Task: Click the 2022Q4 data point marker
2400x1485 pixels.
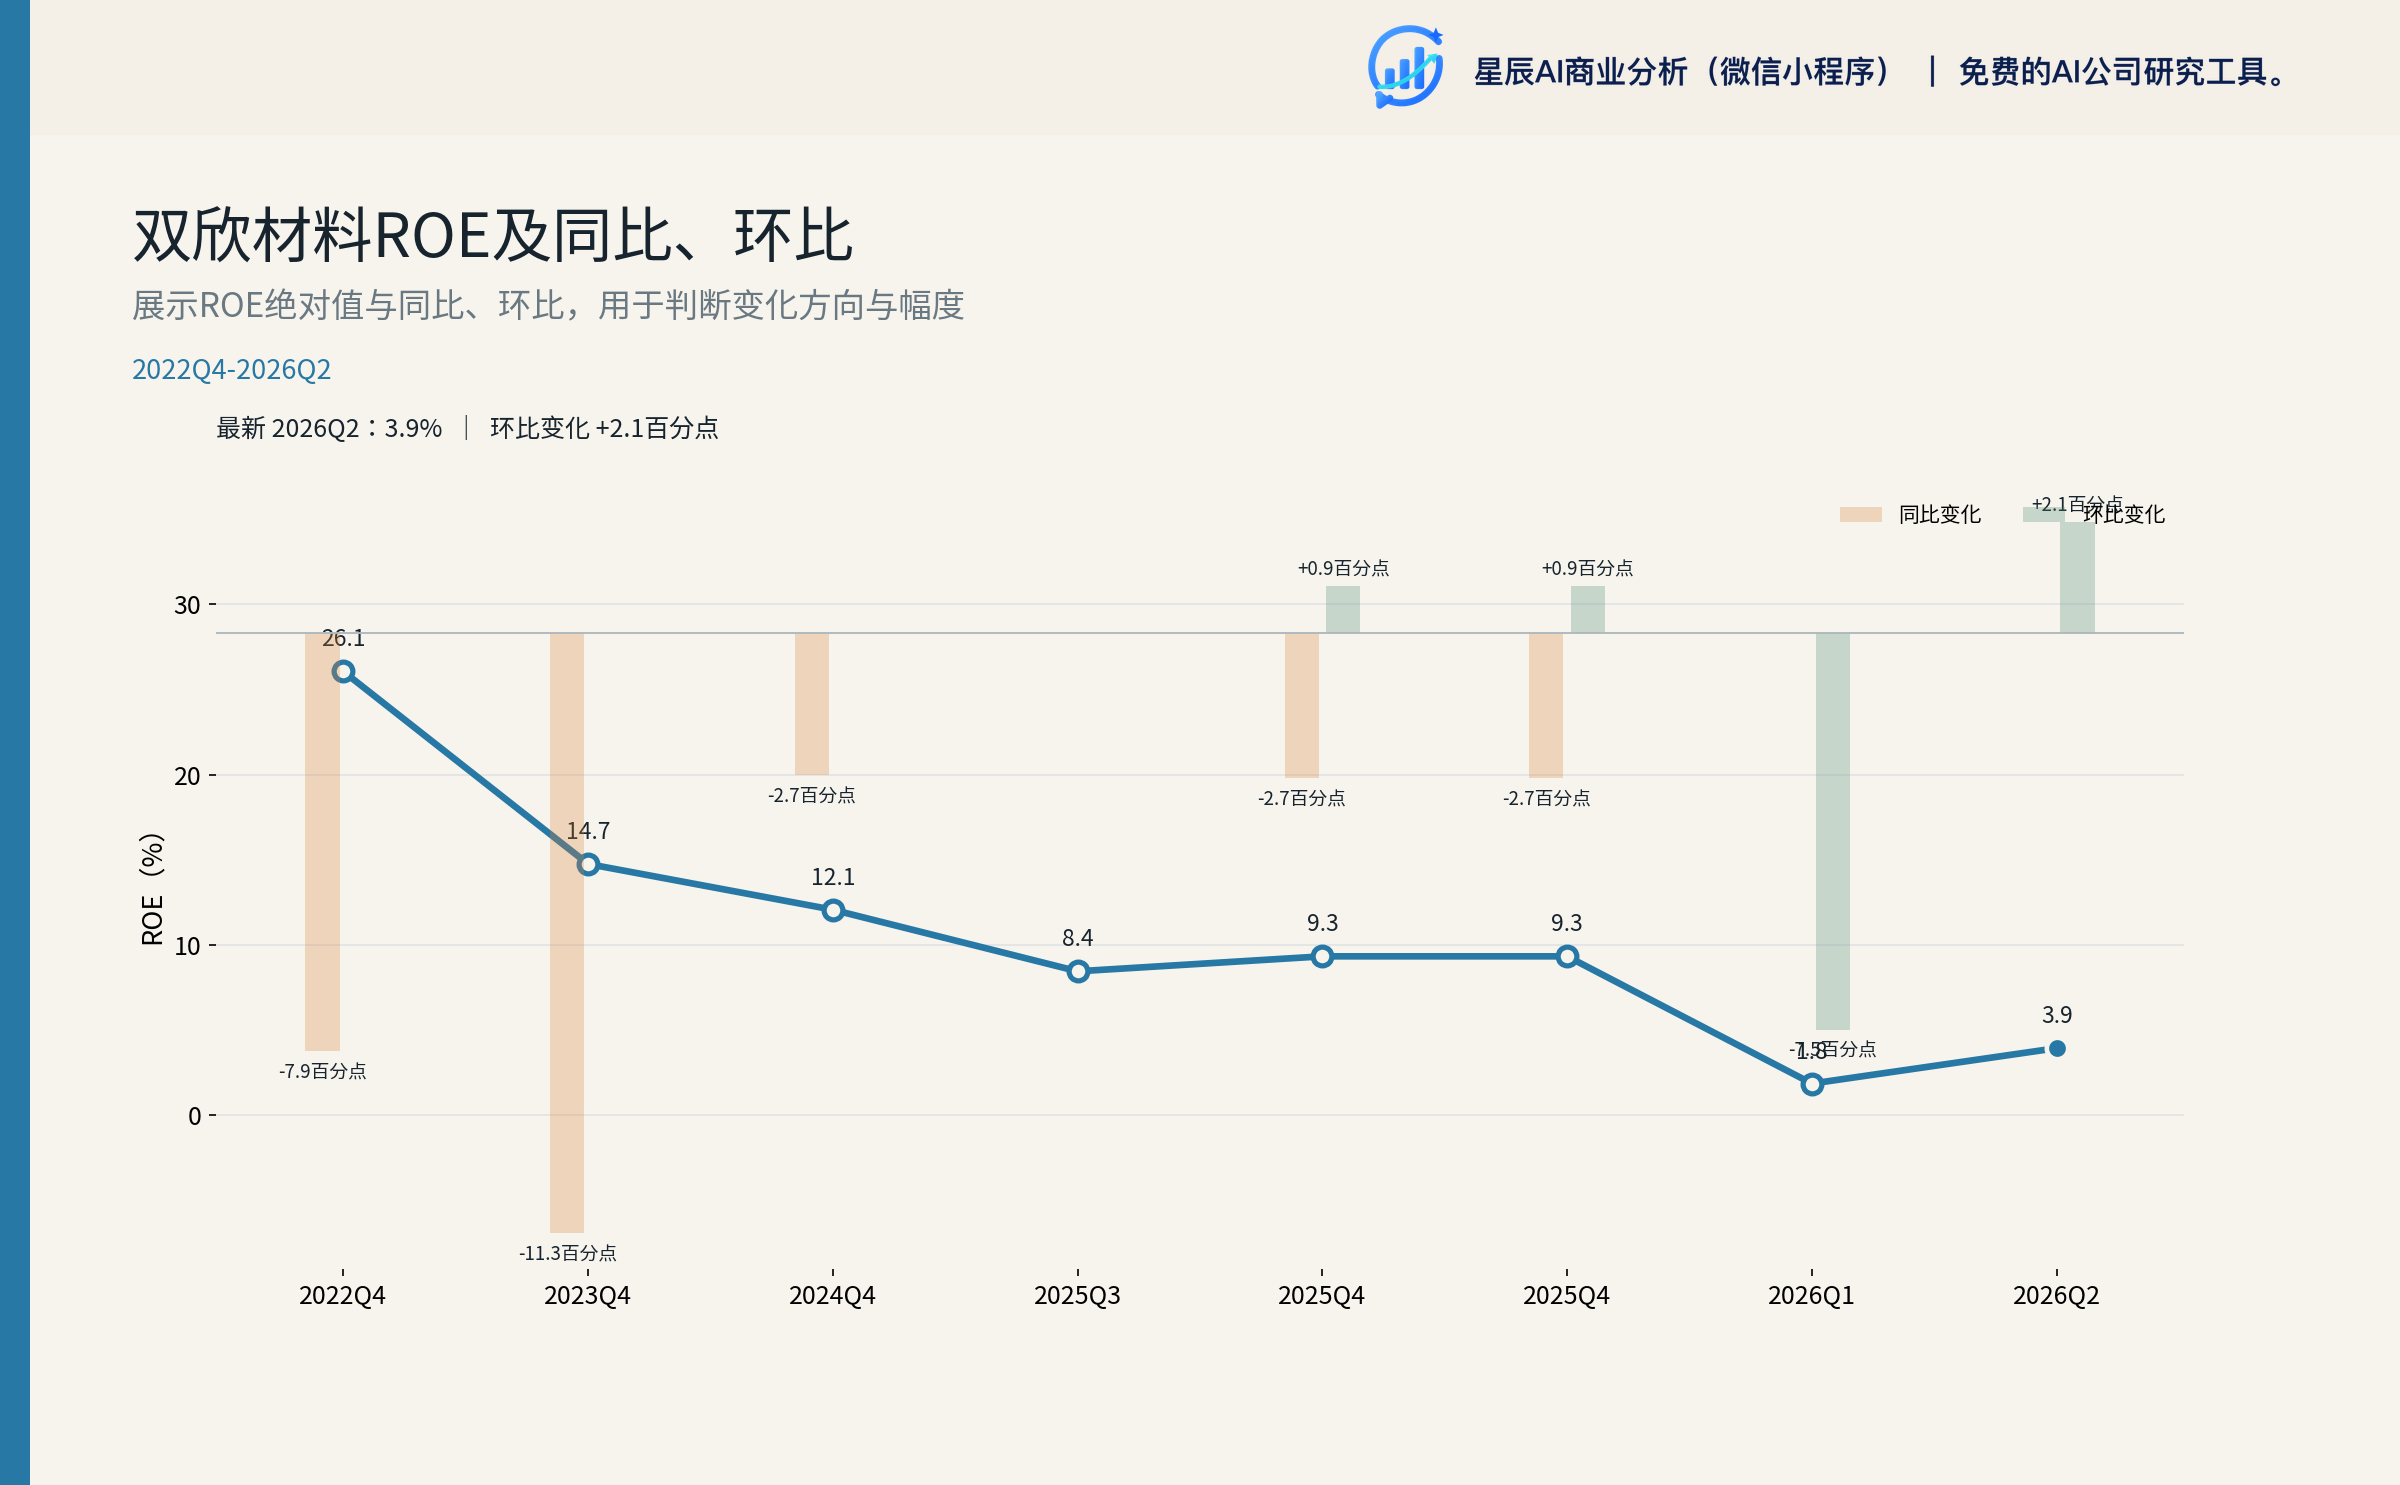Action: pos(343,671)
